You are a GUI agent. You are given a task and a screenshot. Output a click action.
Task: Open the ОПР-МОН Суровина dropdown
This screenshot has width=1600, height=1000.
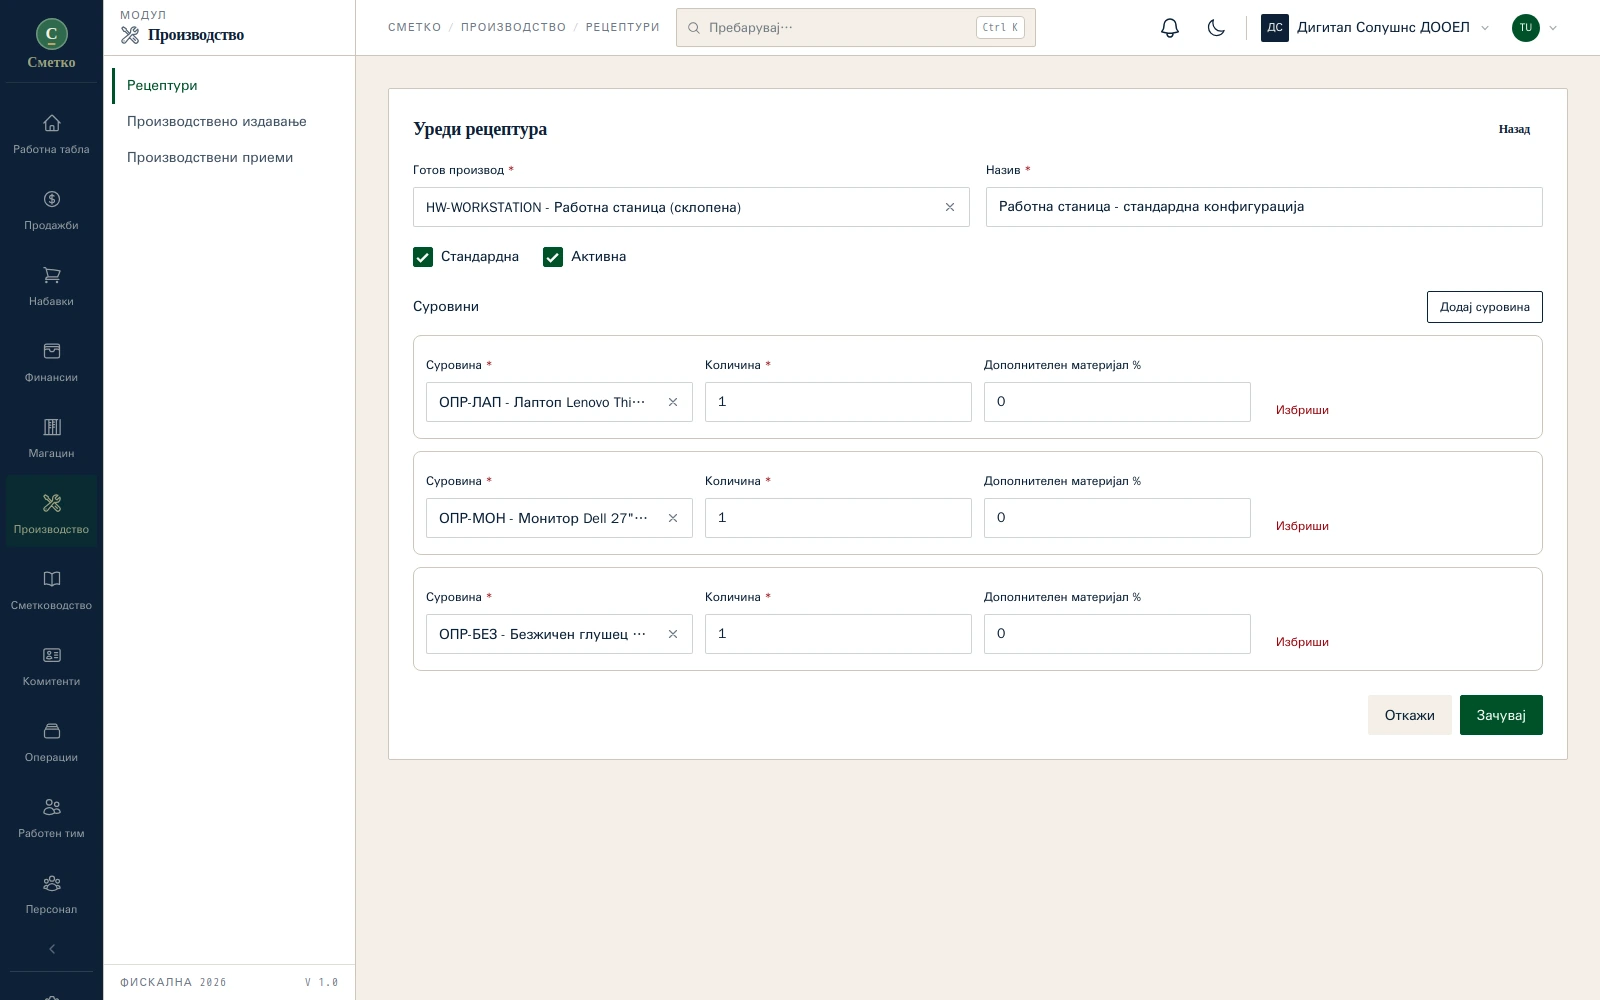click(x=559, y=518)
